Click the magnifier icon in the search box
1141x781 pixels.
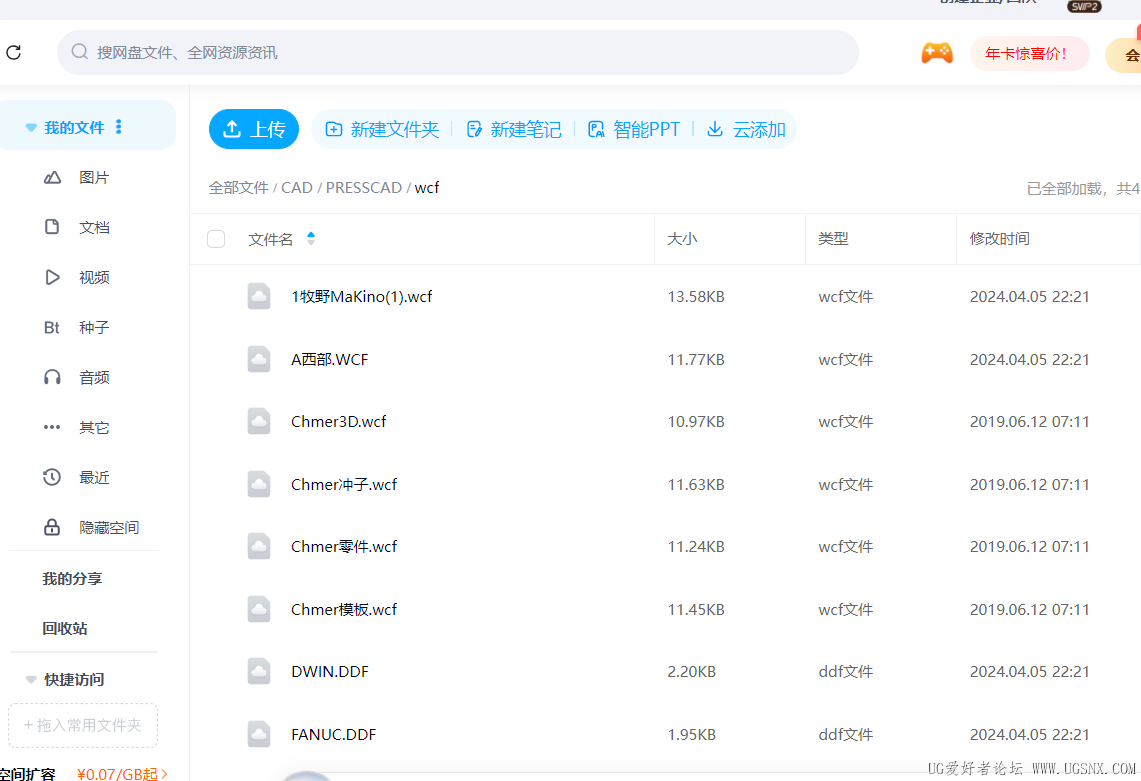click(x=79, y=52)
